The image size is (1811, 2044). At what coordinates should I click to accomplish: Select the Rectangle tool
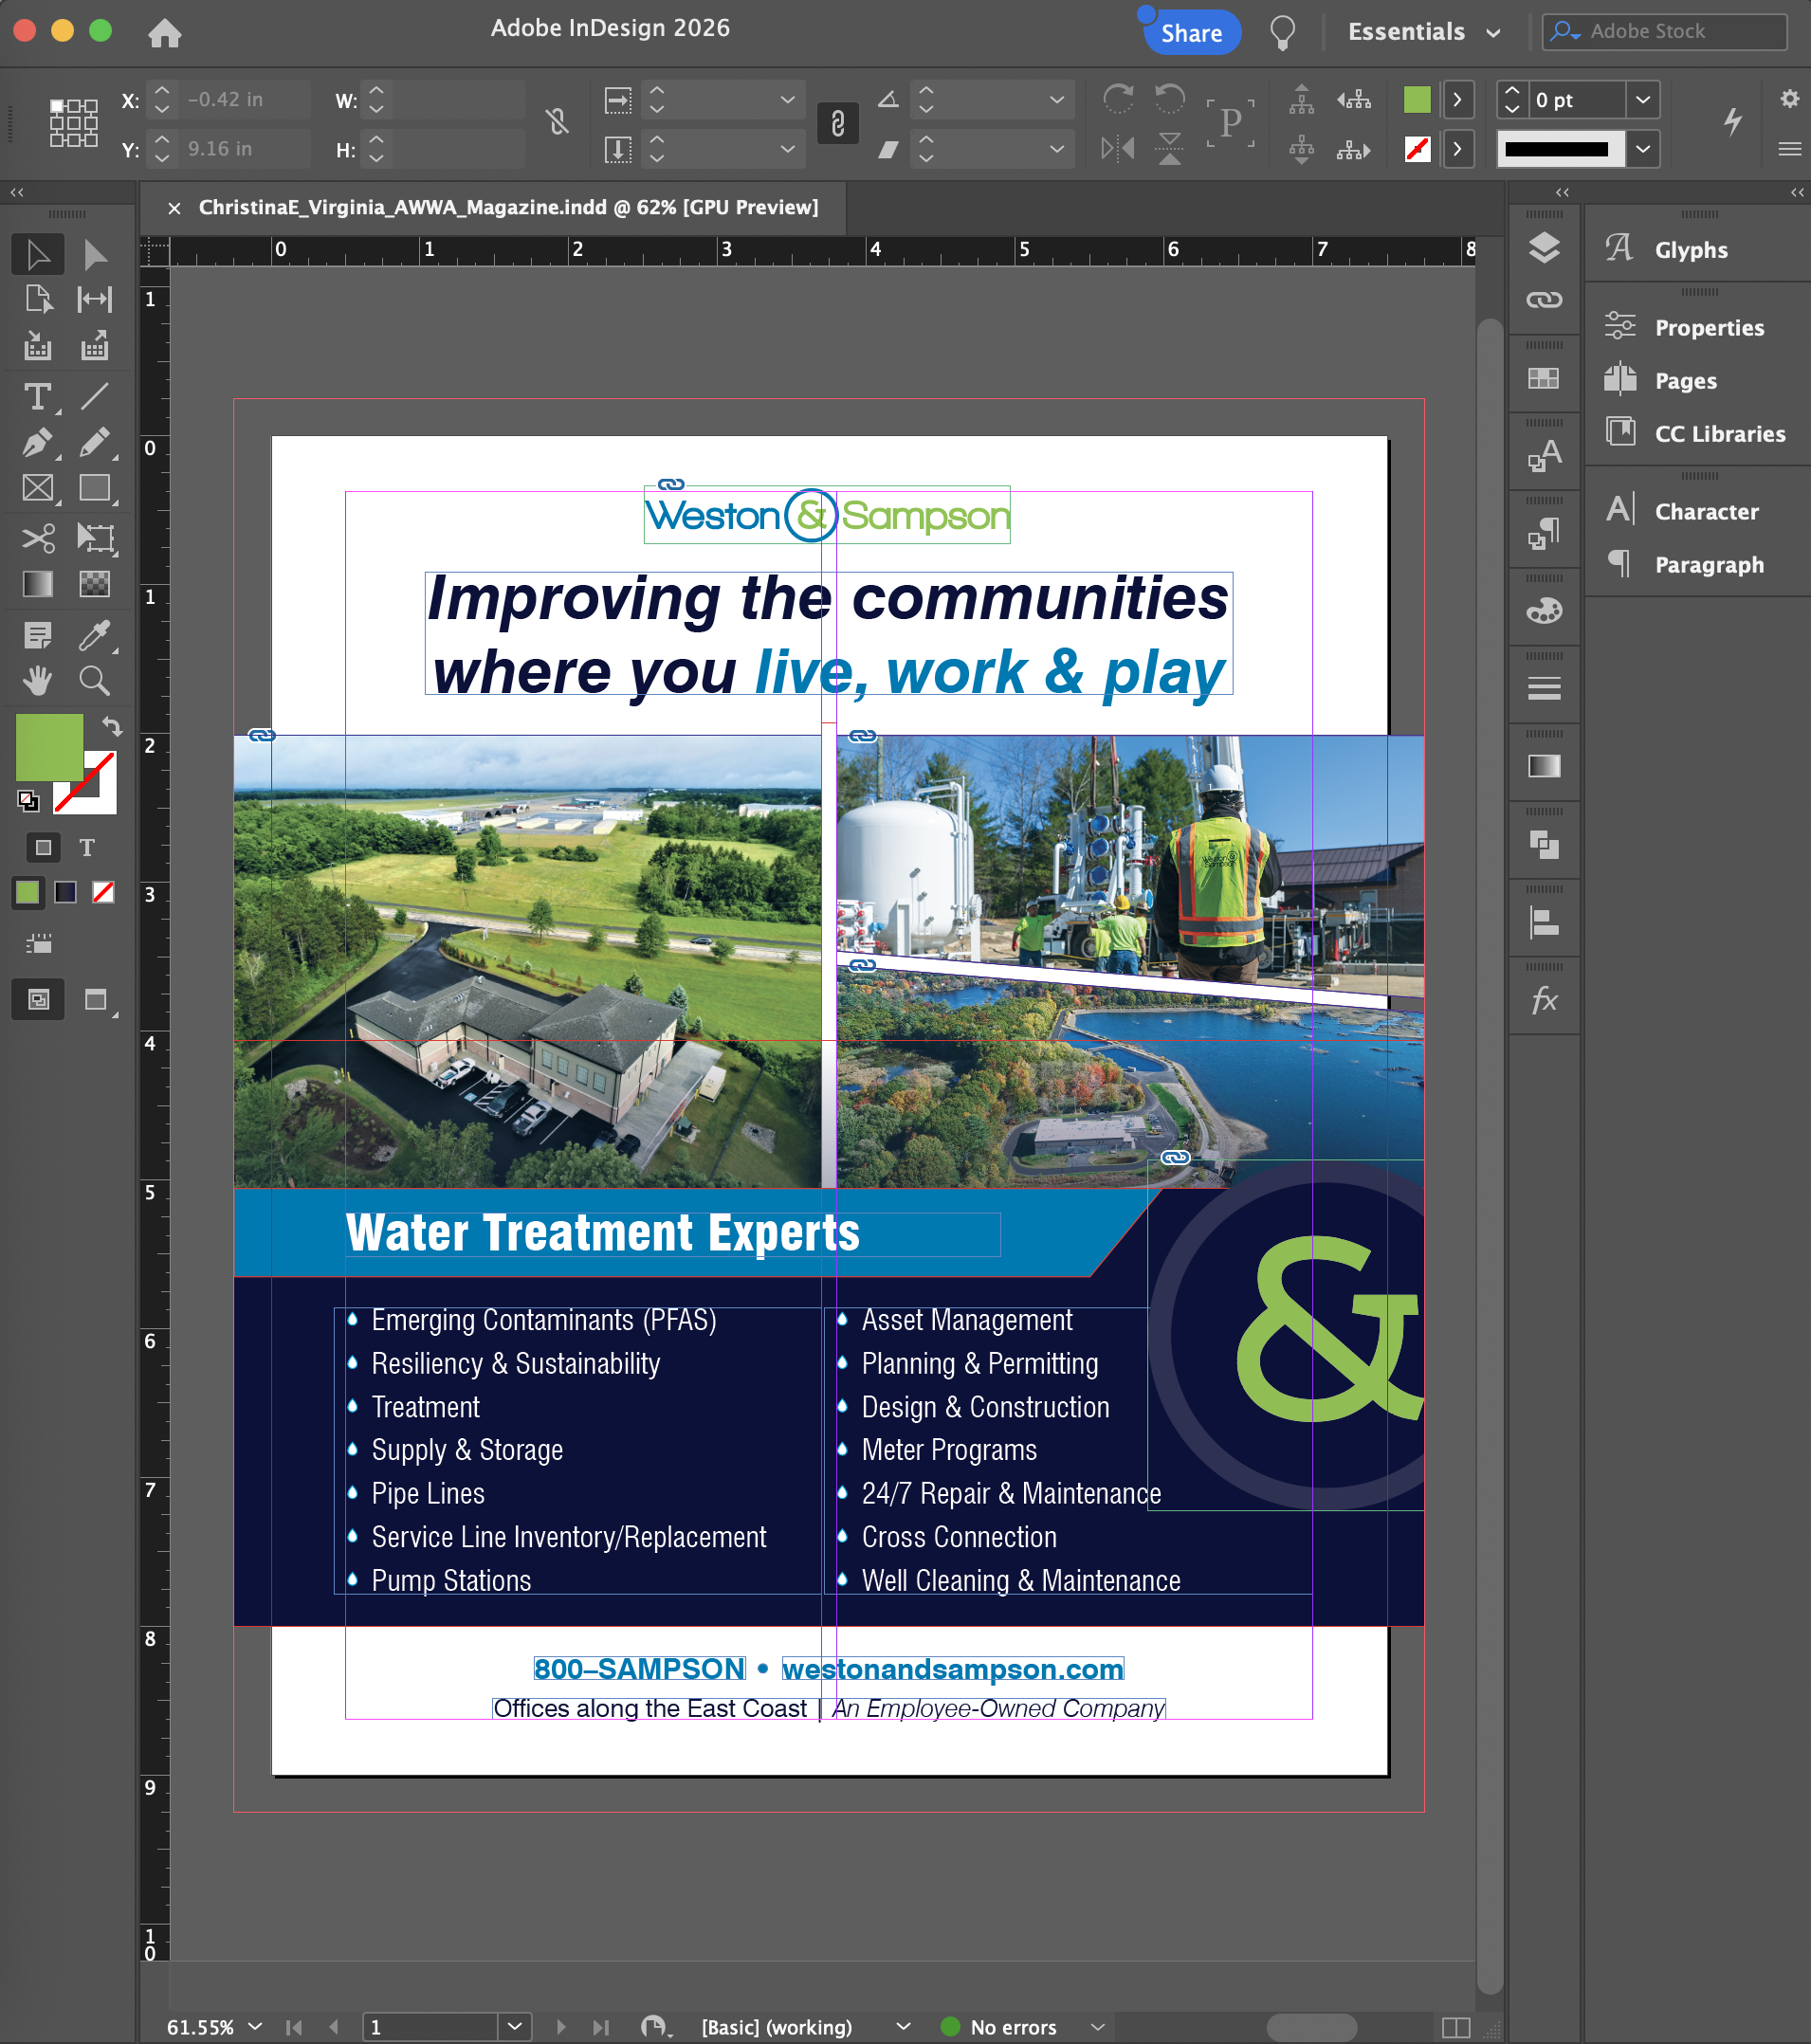coord(95,488)
